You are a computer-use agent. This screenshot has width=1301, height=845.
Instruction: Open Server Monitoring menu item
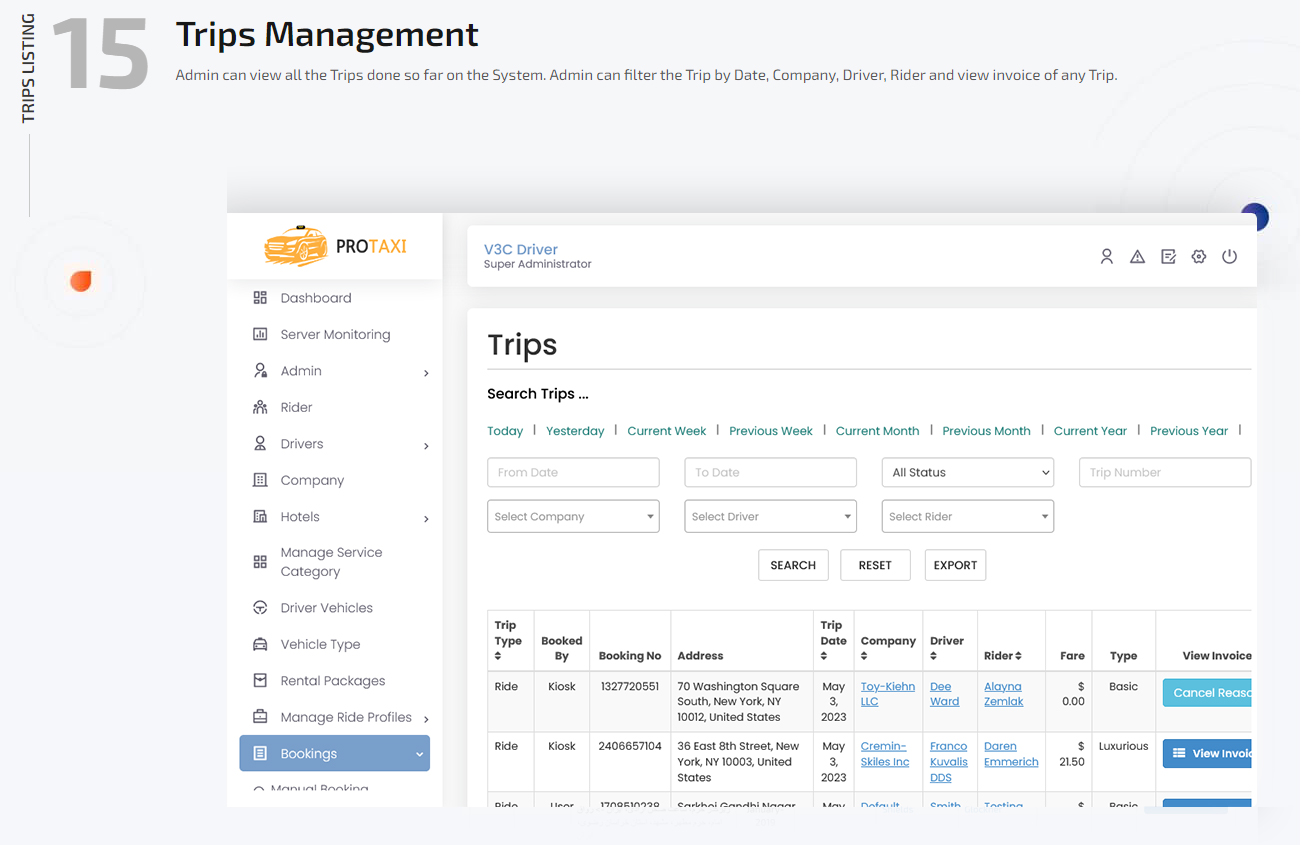click(335, 334)
